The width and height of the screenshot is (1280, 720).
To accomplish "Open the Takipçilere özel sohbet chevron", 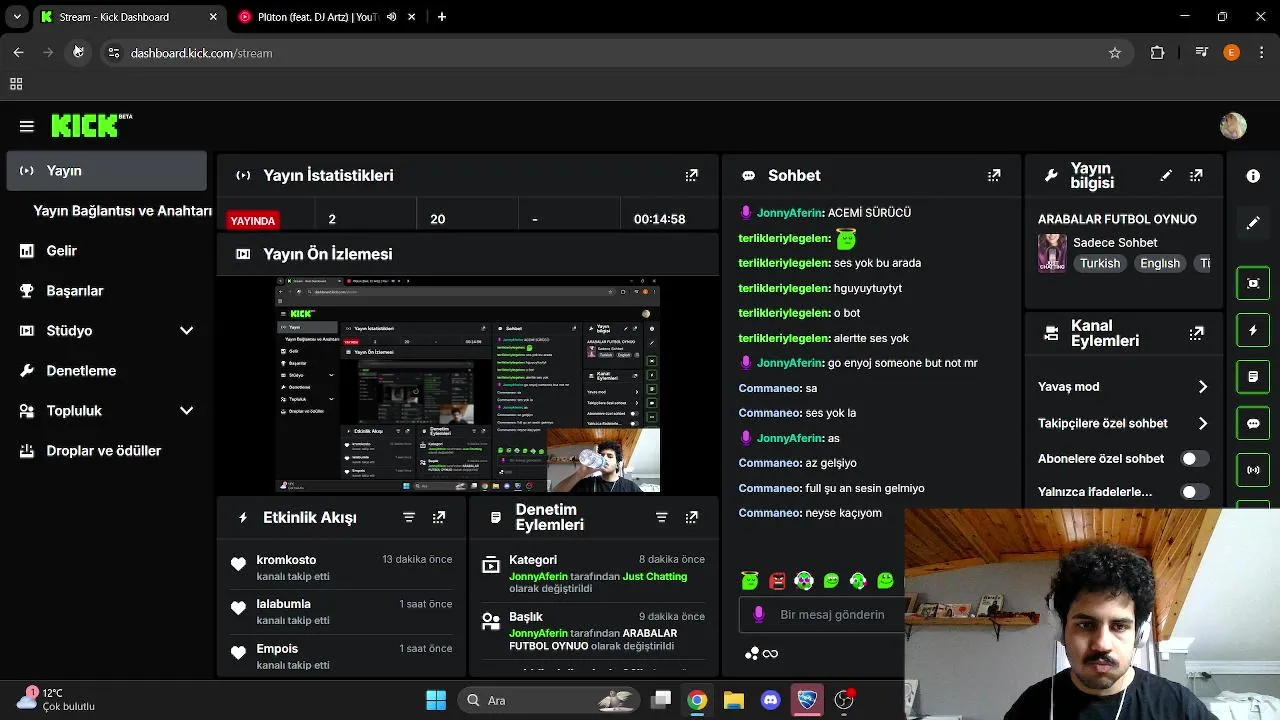I will pos(1203,423).
